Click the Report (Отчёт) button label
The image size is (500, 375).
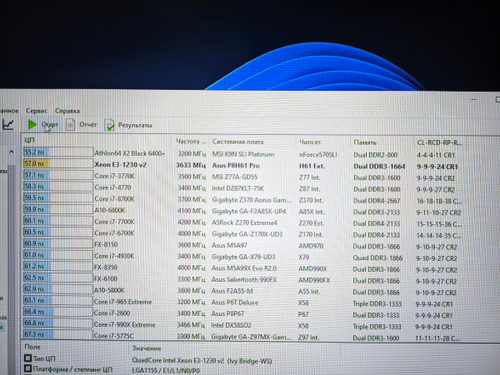(88, 125)
